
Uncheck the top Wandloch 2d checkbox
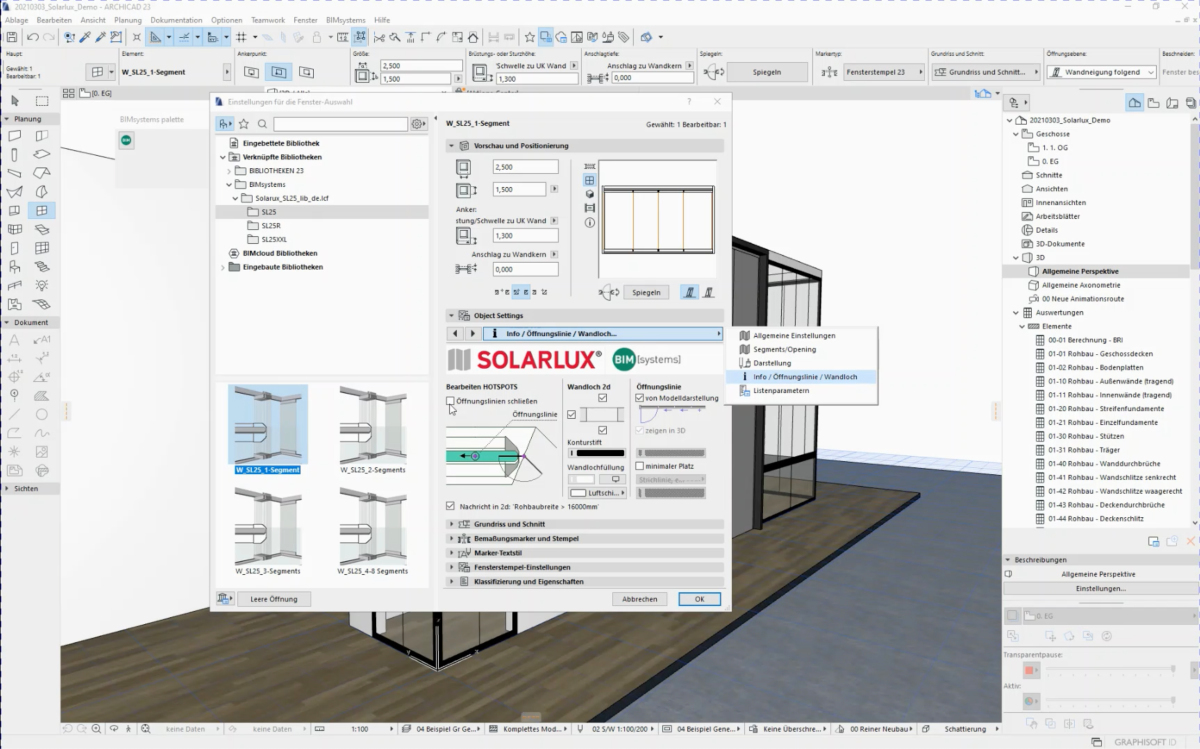click(x=603, y=398)
